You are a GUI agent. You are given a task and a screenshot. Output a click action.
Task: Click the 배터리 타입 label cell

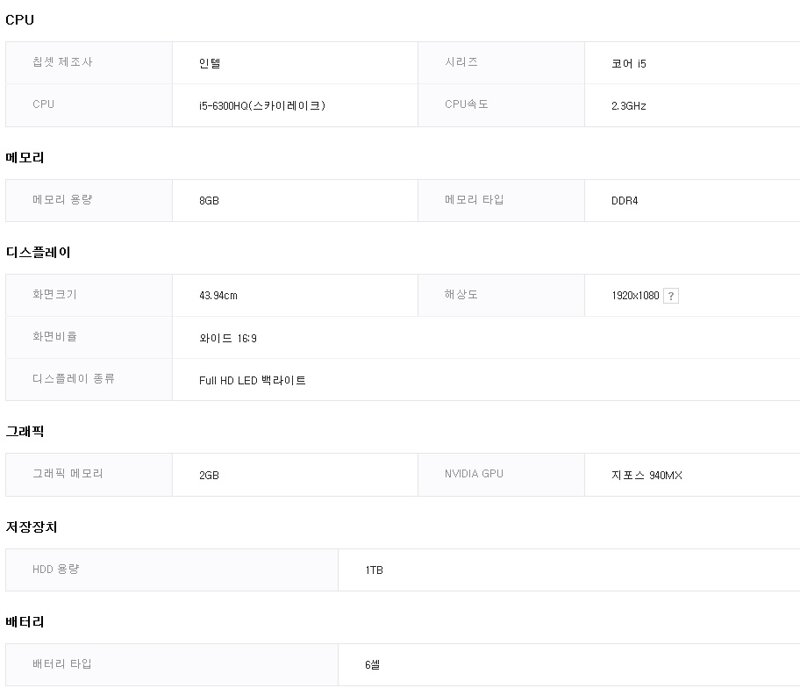coord(172,665)
